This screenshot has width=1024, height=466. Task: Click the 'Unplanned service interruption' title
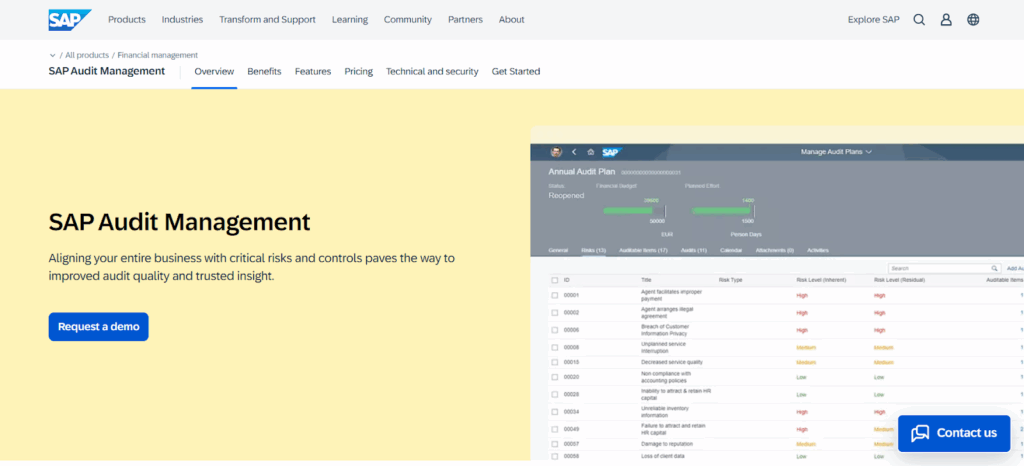pyautogui.click(x=663, y=347)
